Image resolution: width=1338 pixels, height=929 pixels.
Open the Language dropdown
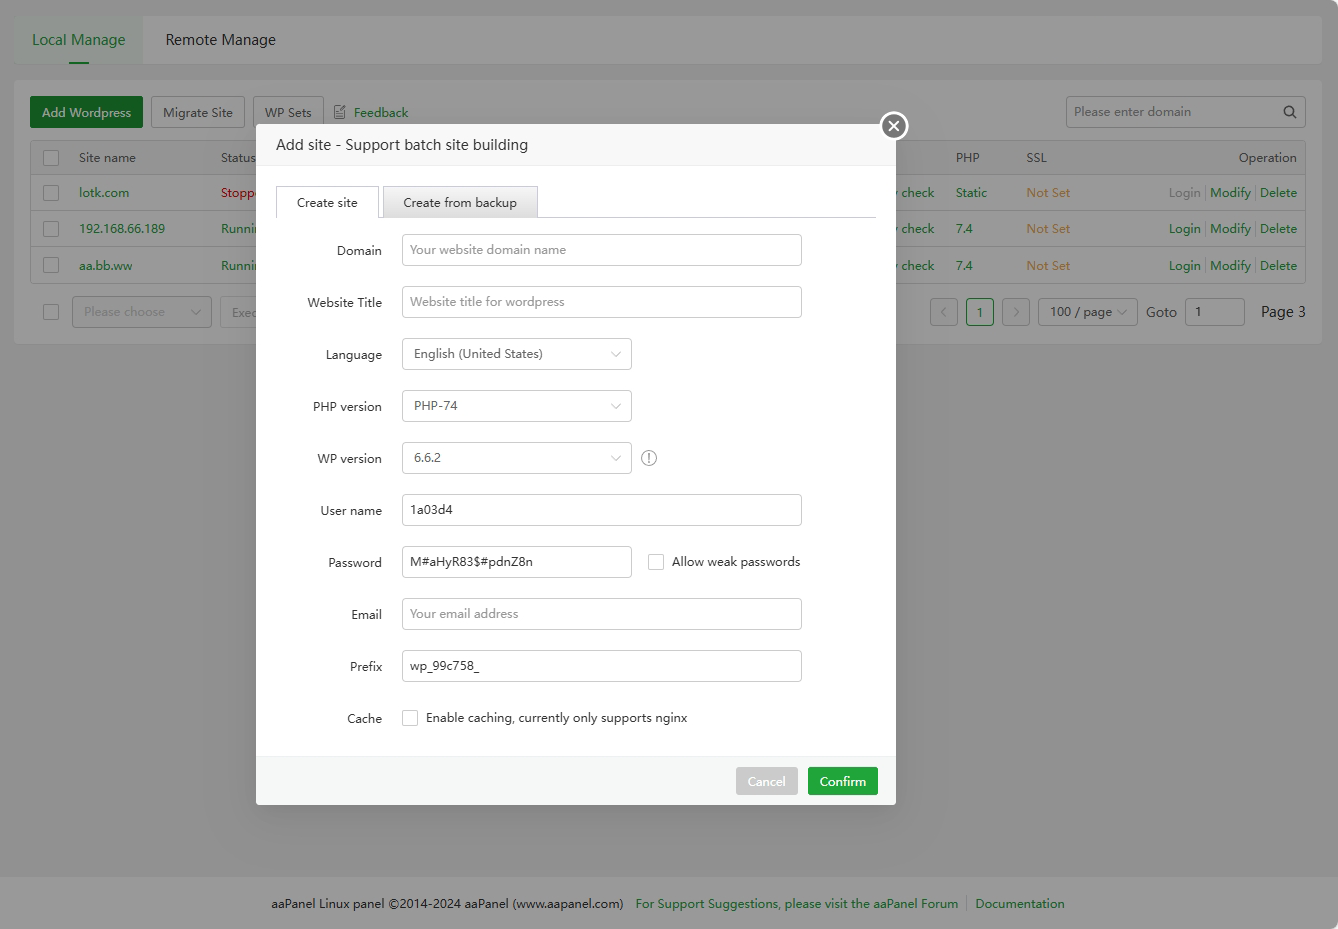516,354
